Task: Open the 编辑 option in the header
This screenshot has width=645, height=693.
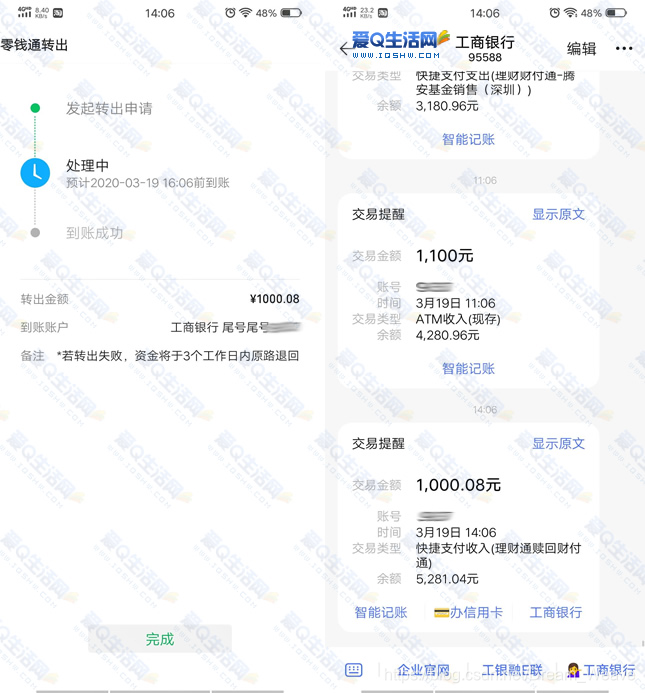Action: pyautogui.click(x=581, y=48)
